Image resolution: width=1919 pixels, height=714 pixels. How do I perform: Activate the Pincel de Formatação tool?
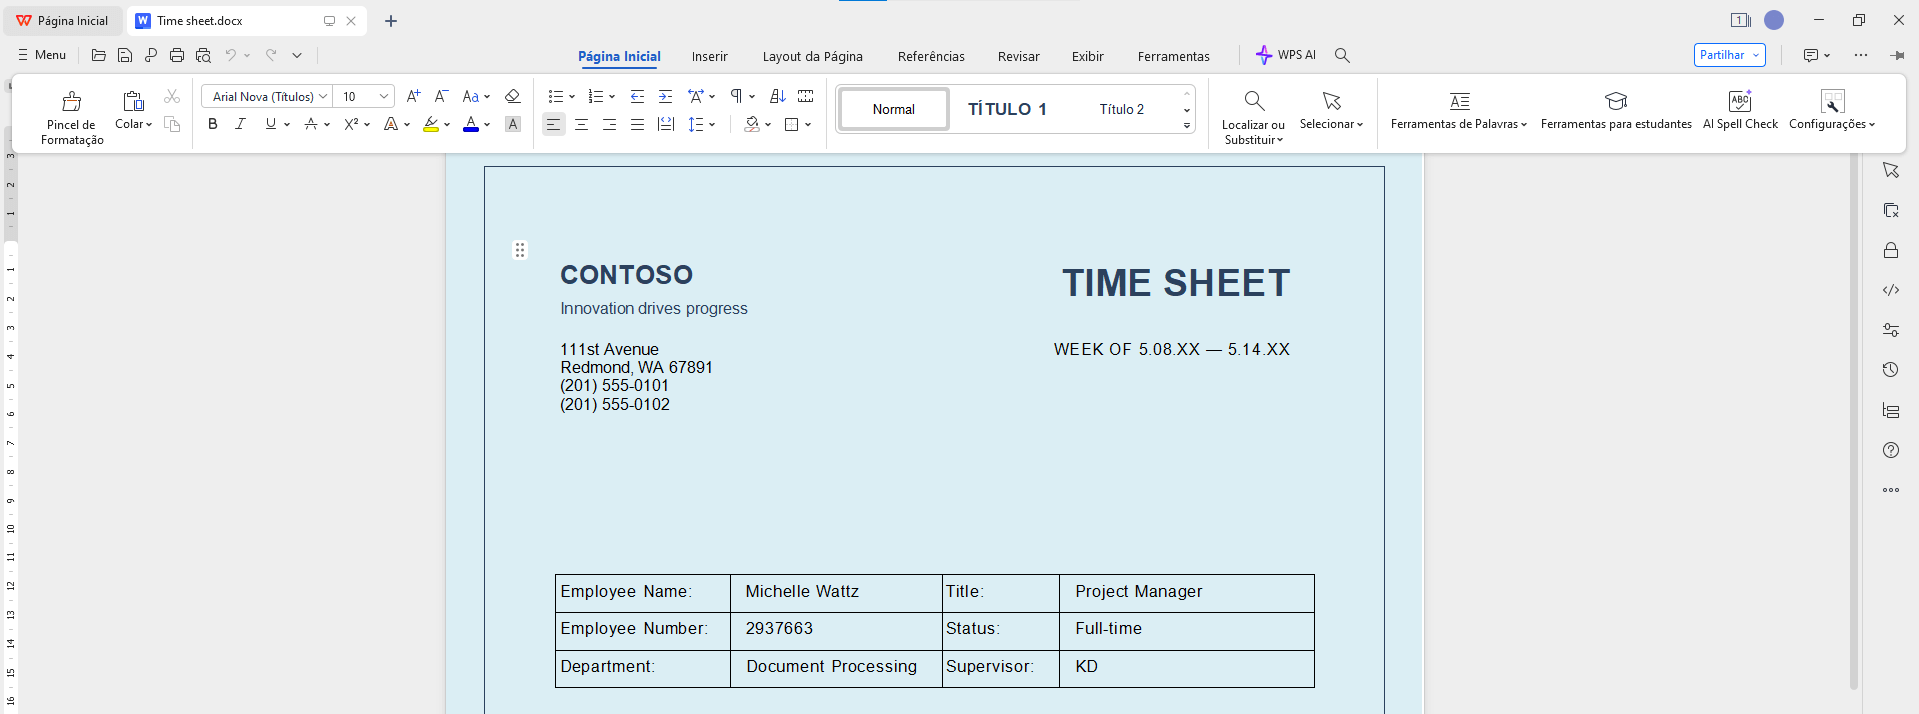(72, 117)
